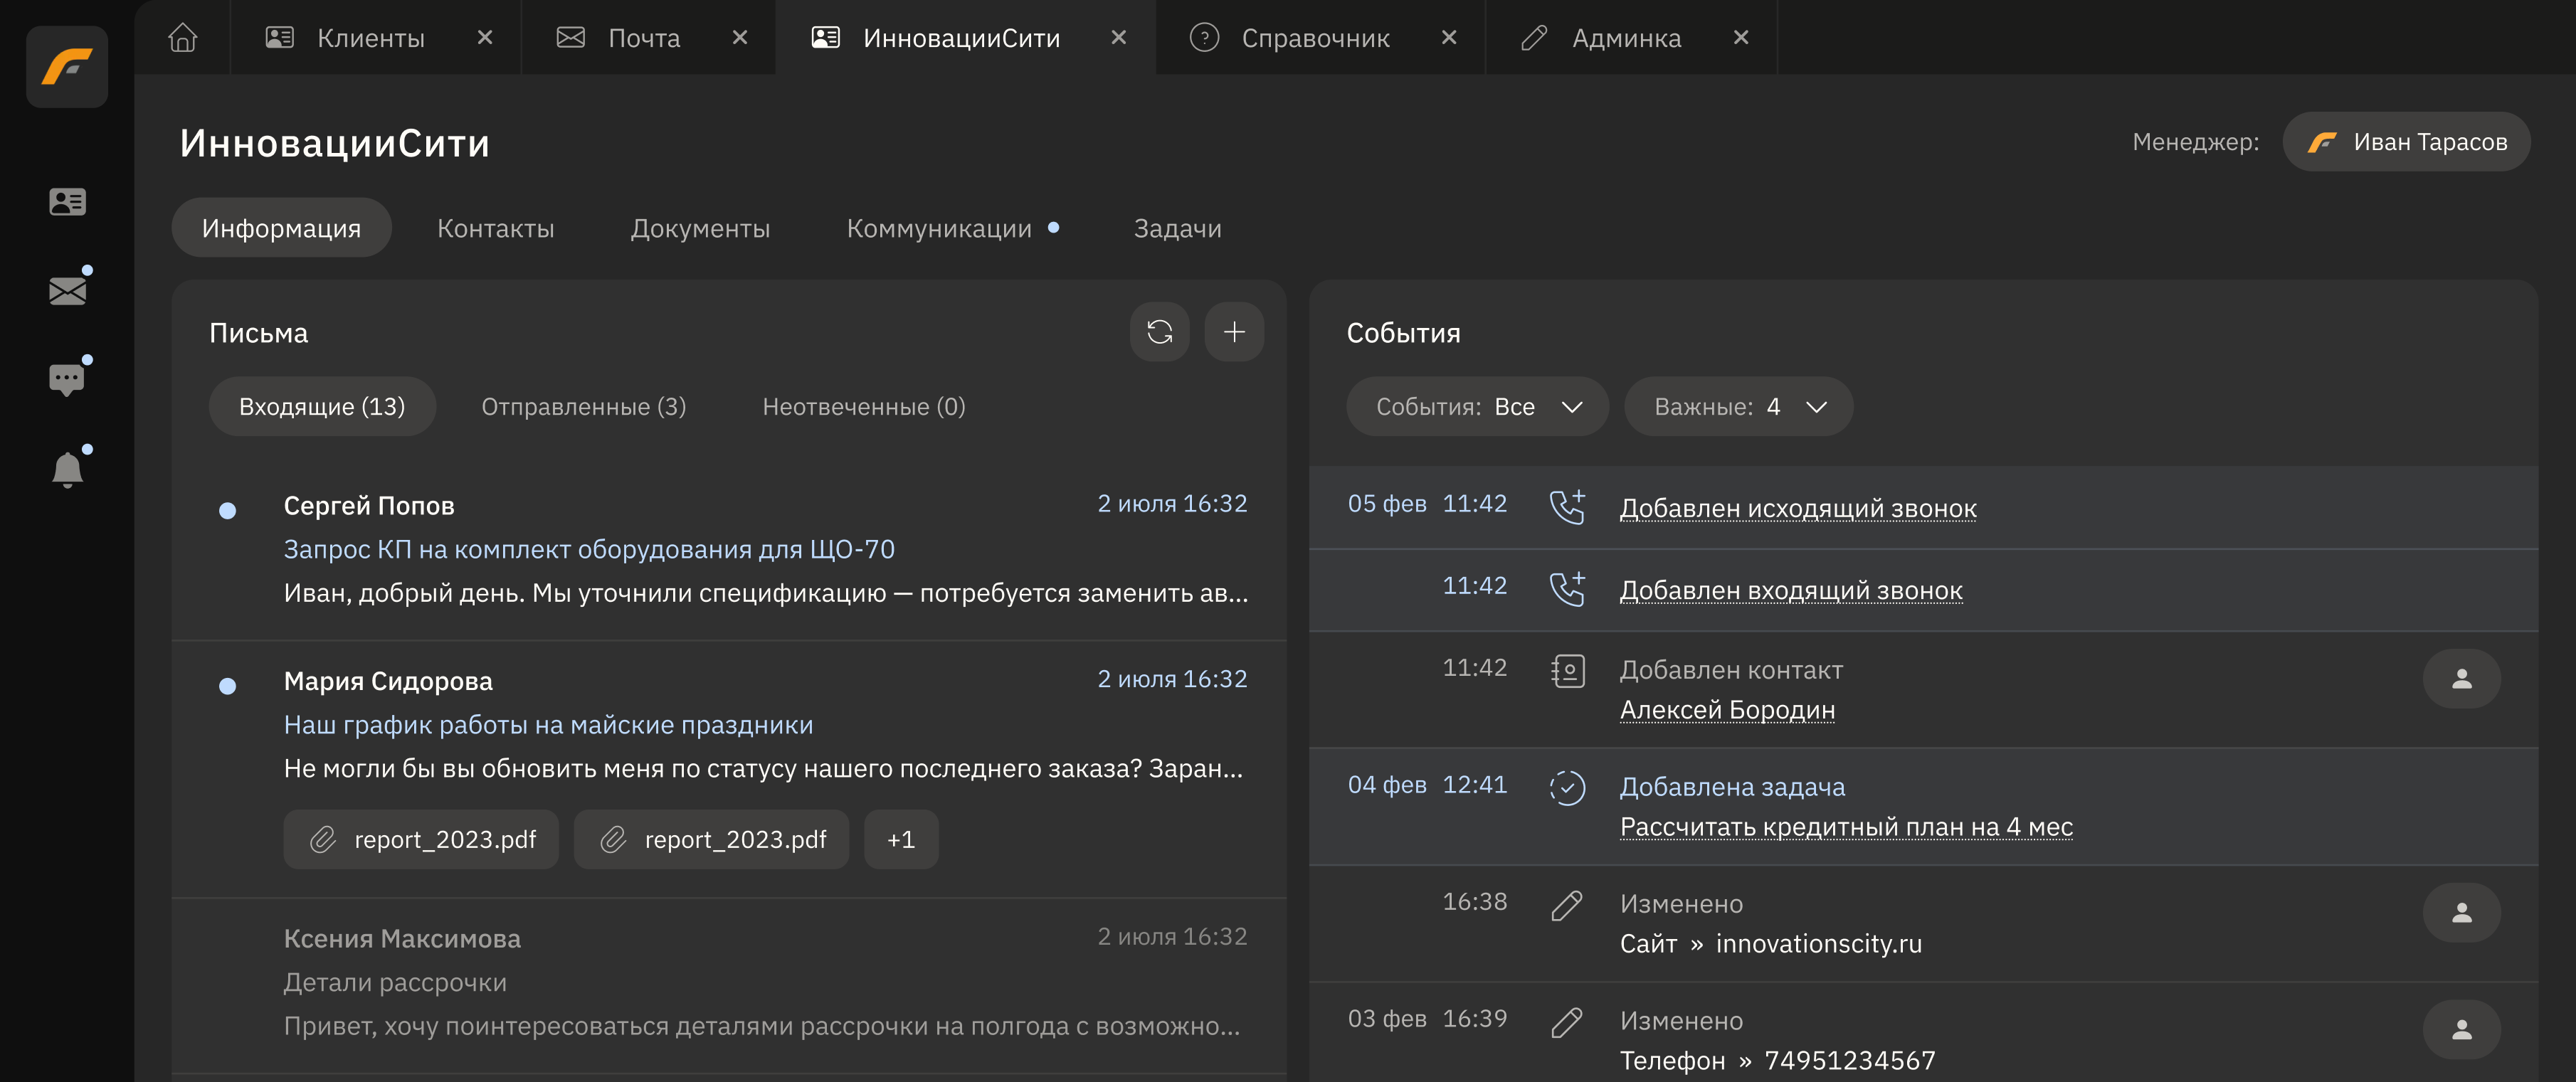
Task: Switch to the Коммуникации tab
Action: (939, 229)
